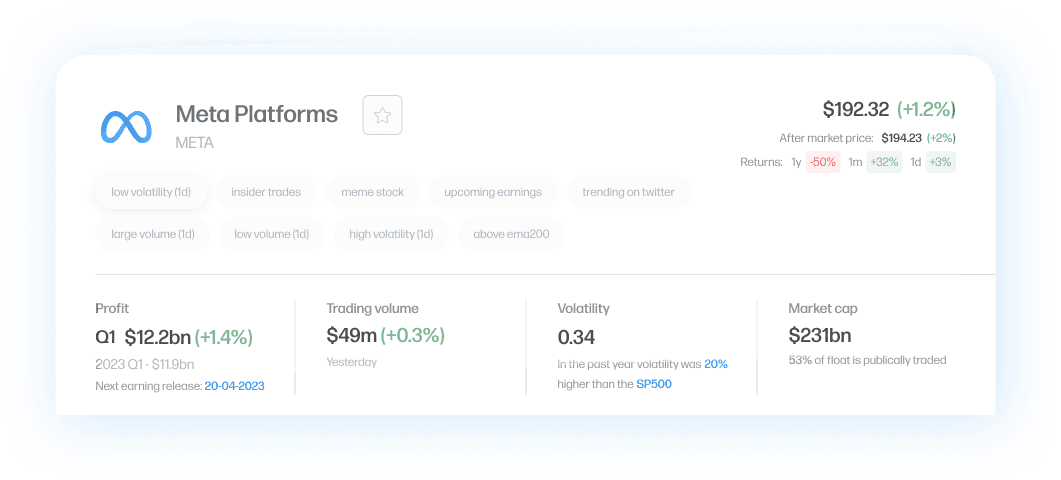This screenshot has height=480, width=1061.
Task: Click the $194.23 after market price
Action: (901, 137)
